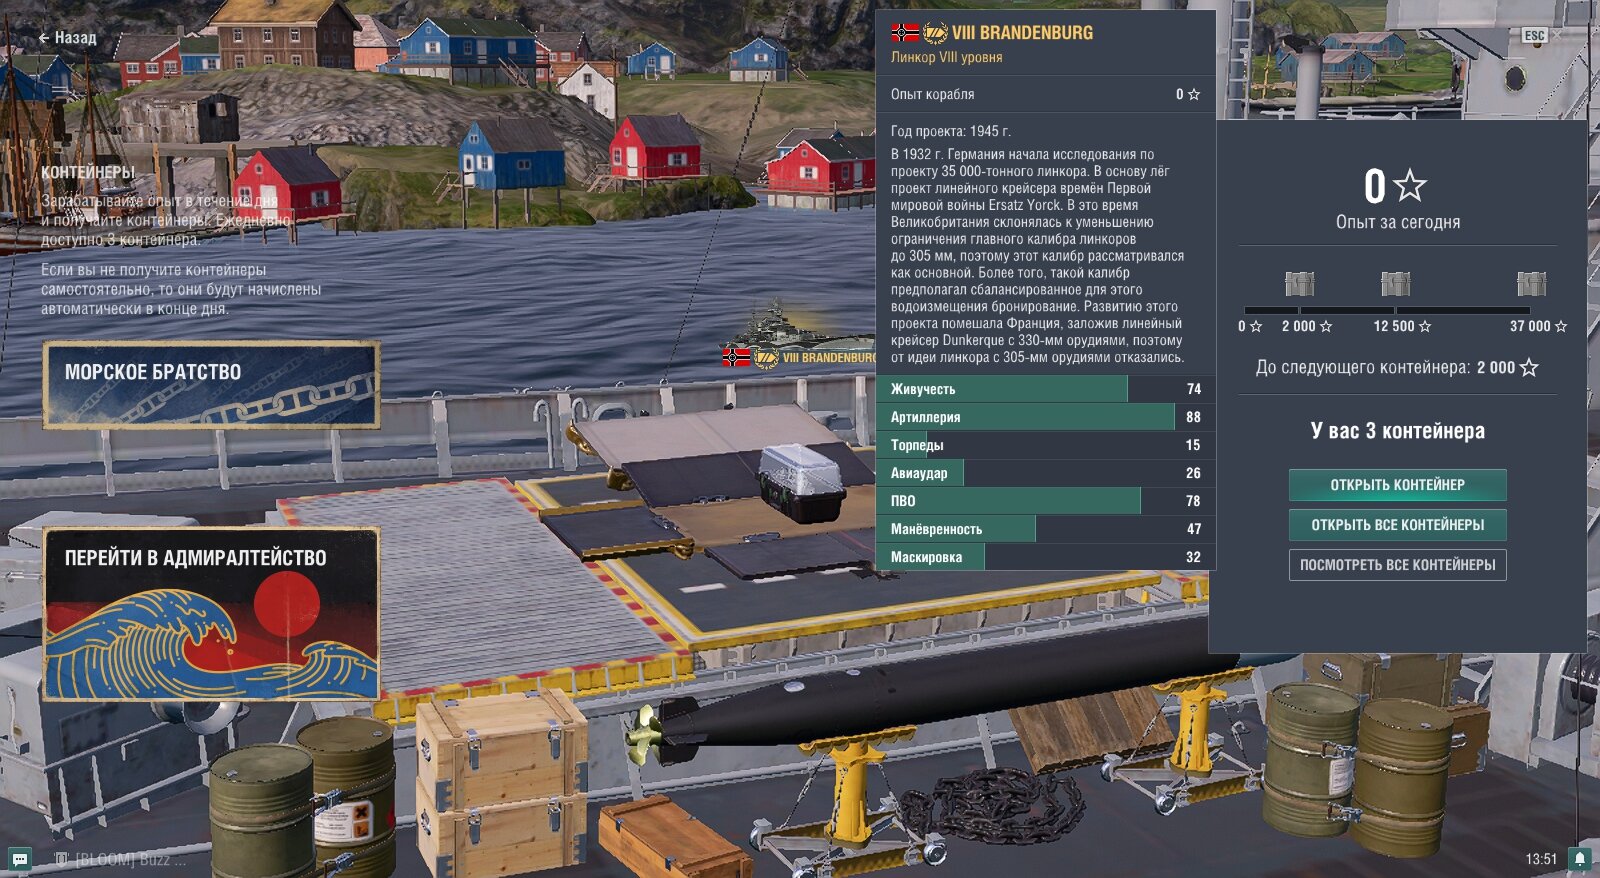The image size is (1600, 878).
Task: Click the Живучесть stat bar
Action: tap(1046, 389)
